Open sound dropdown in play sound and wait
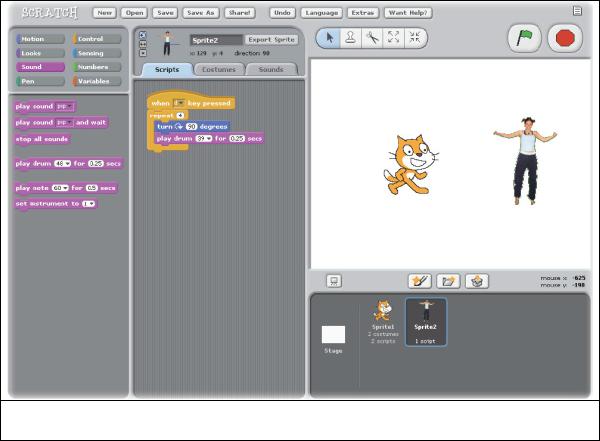This screenshot has width=600, height=441. click(64, 122)
